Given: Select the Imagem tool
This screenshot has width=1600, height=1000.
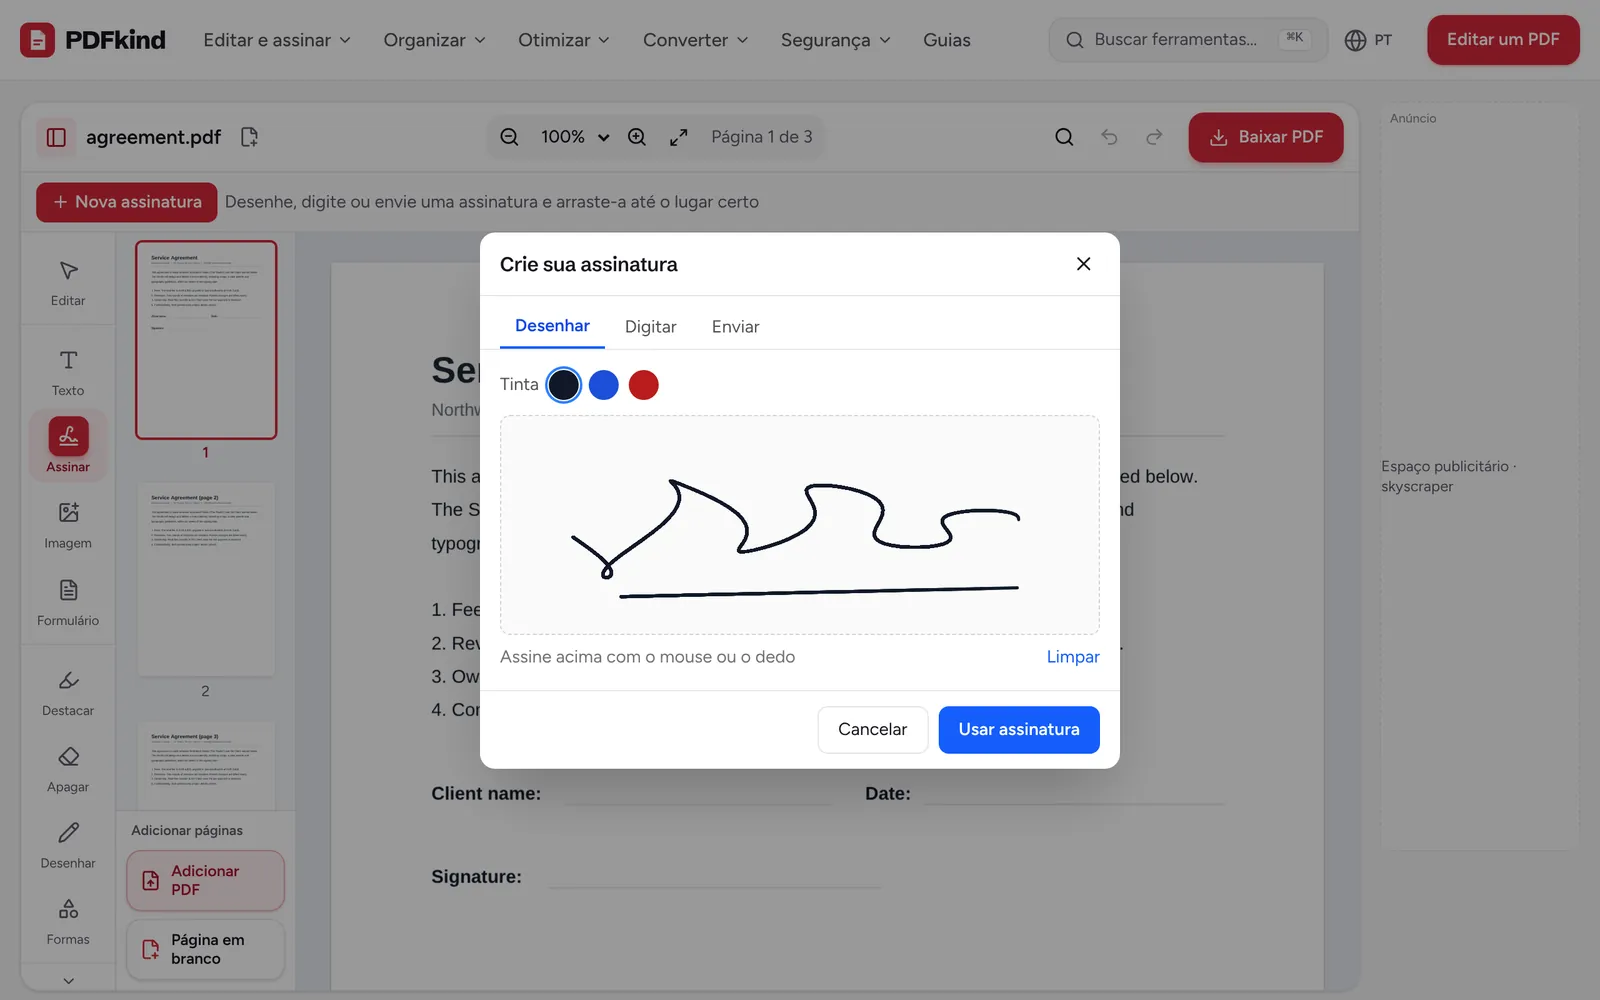Looking at the screenshot, I should coord(68,526).
